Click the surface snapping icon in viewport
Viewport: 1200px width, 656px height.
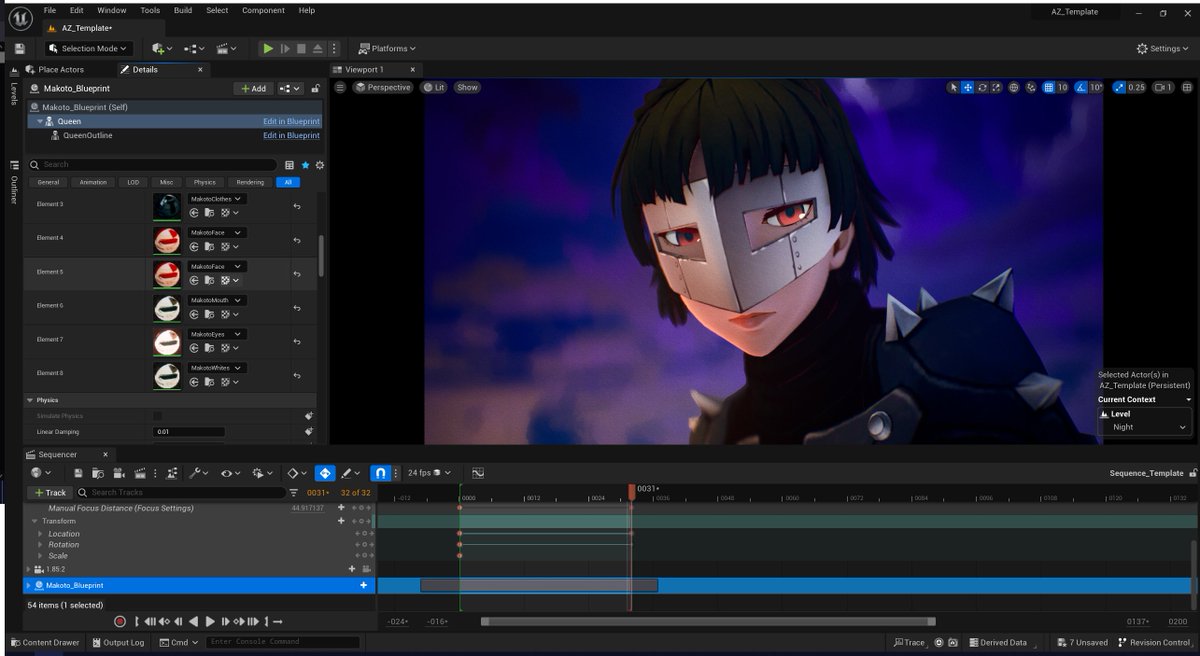point(1032,87)
